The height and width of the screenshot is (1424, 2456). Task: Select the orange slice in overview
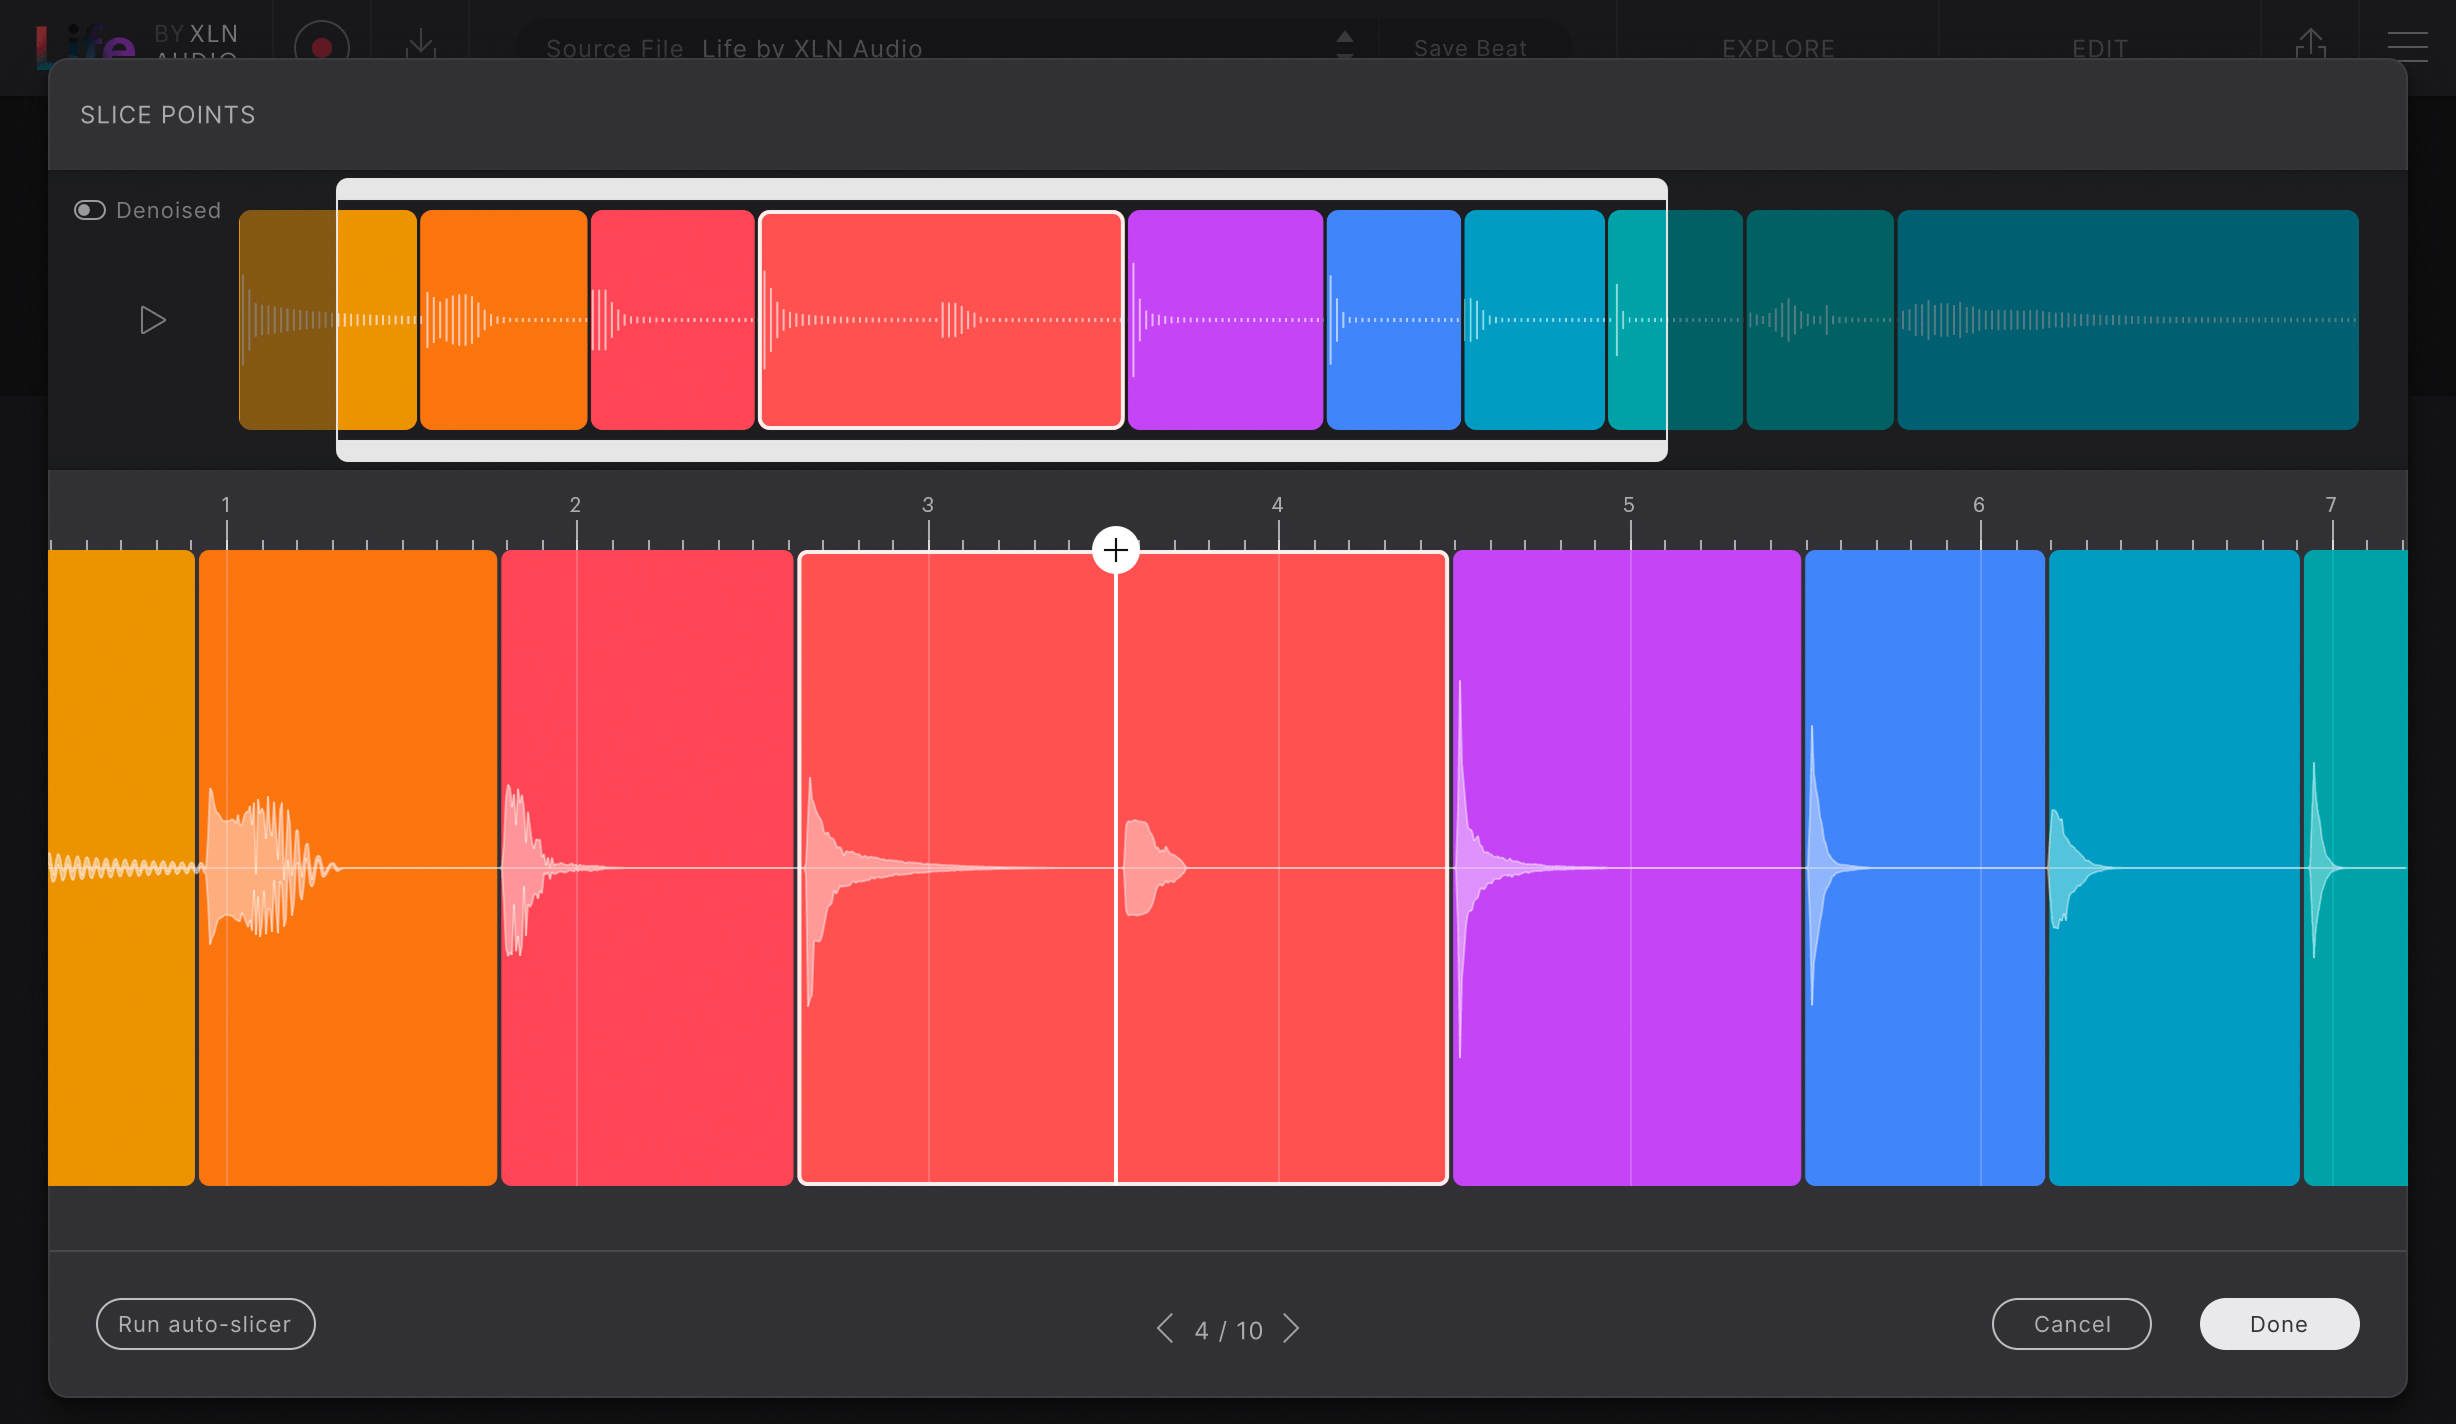(x=504, y=320)
